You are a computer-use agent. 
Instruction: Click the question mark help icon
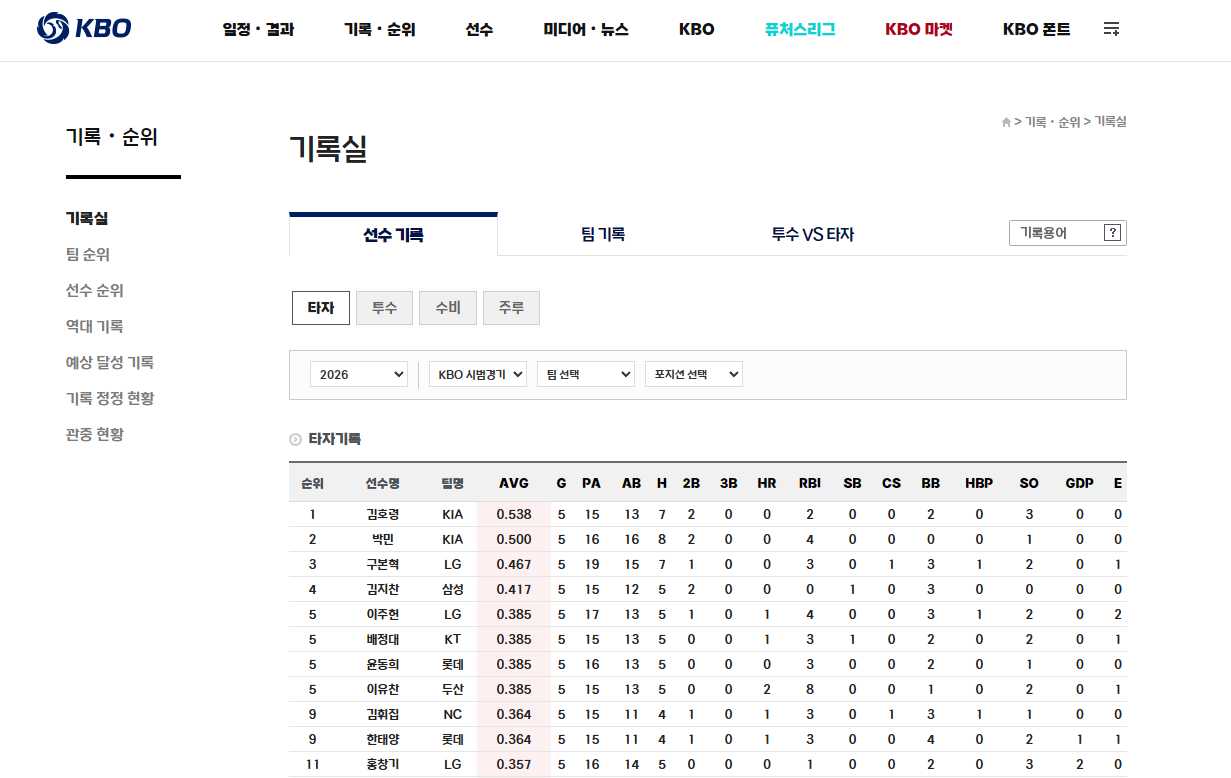click(1113, 233)
